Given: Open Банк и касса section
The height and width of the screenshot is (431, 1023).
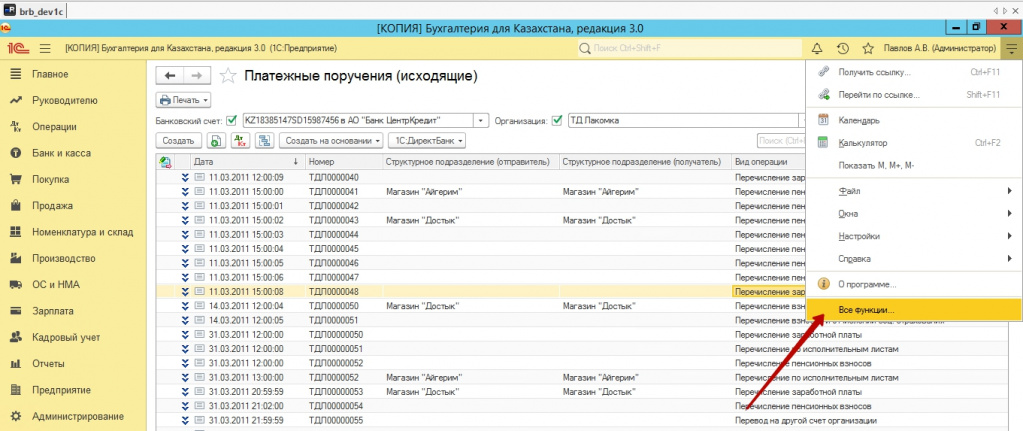Looking at the screenshot, I should [x=61, y=153].
